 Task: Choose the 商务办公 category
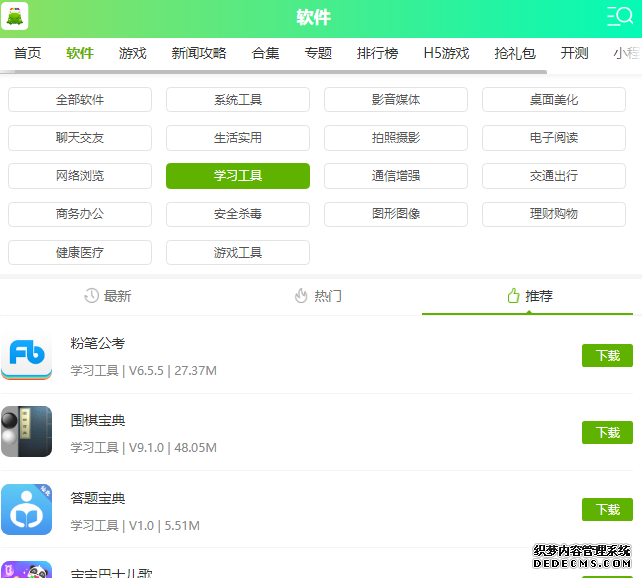pos(80,214)
